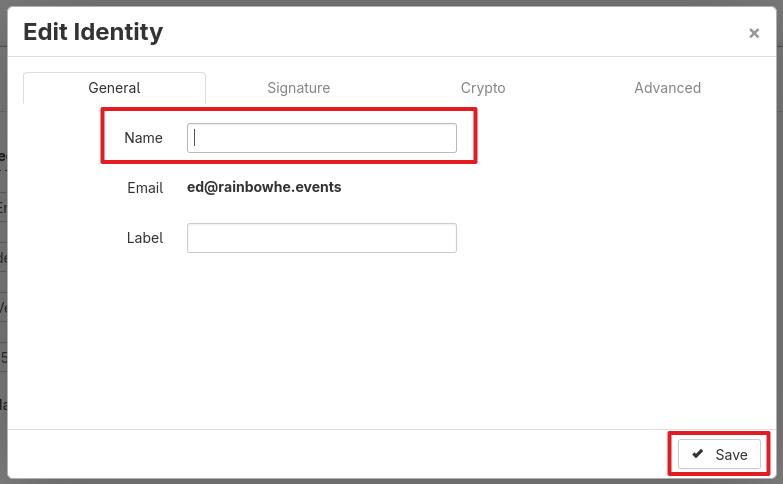The image size is (783, 484).
Task: Select the General tab
Action: pos(114,88)
